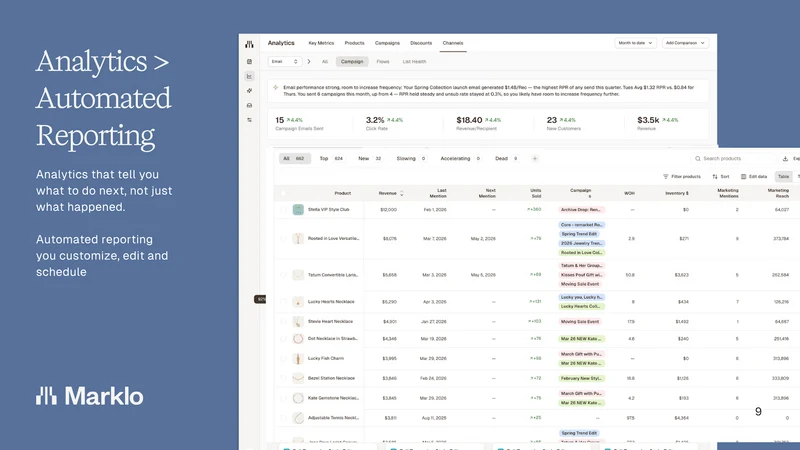Click the Marklo logo icon in the app sidebar
This screenshot has height=450, width=800.
[x=249, y=44]
